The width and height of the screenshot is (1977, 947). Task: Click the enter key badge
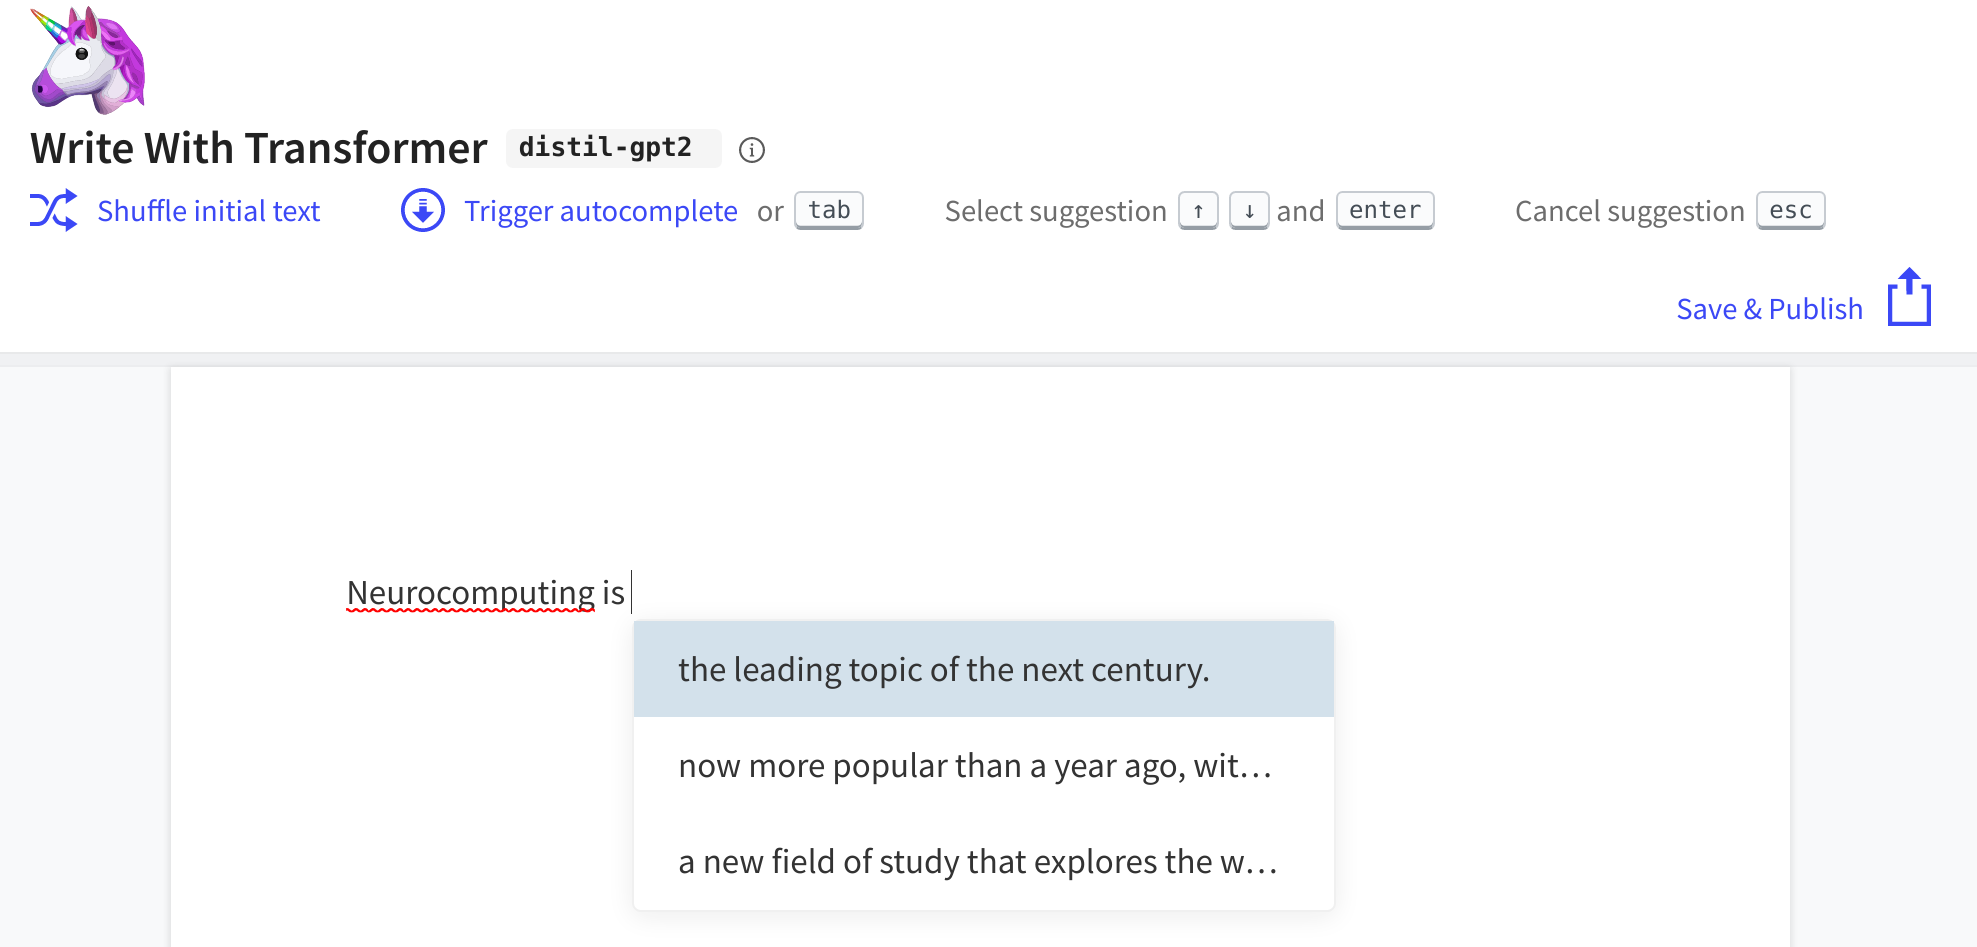click(x=1384, y=211)
